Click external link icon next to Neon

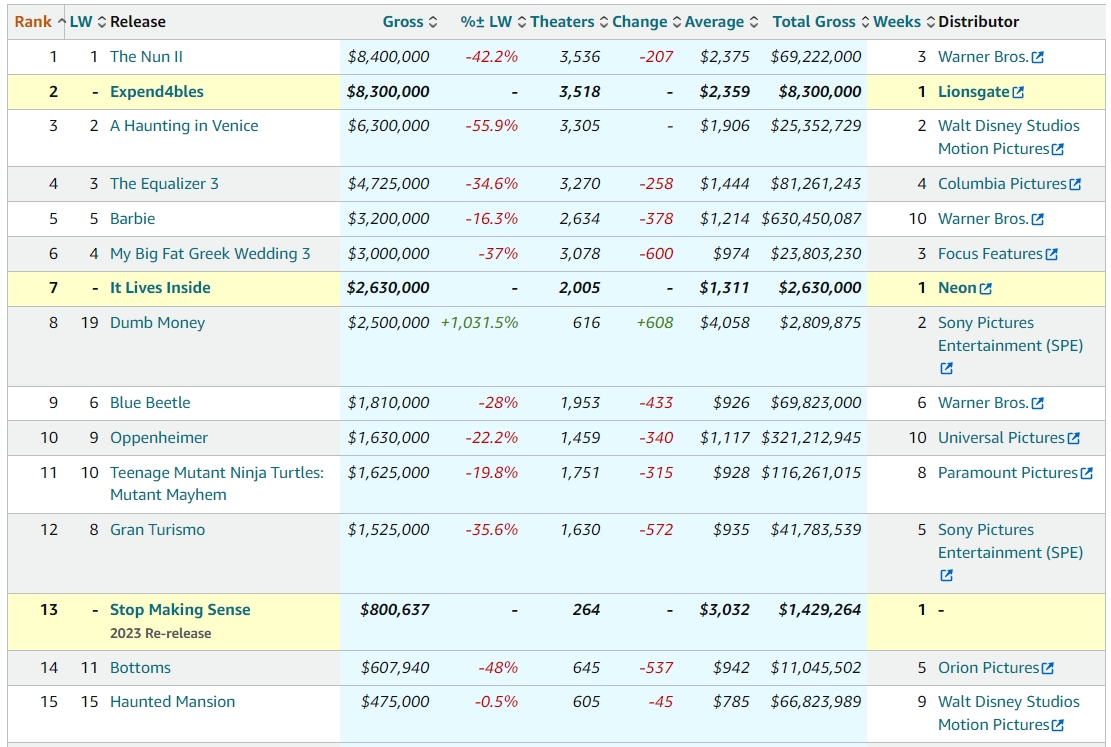(x=986, y=288)
